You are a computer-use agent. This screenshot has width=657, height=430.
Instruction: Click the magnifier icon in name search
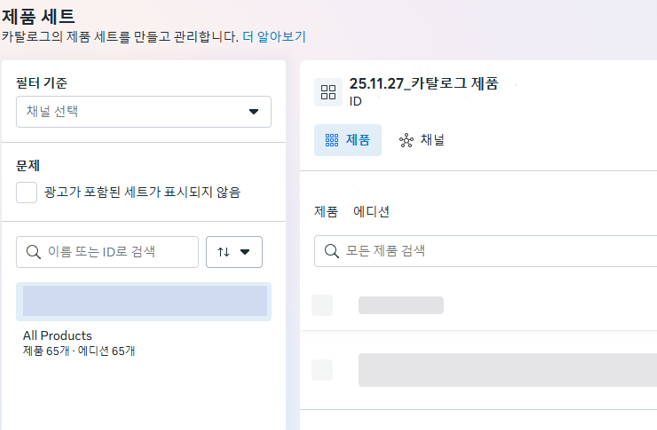(x=32, y=252)
